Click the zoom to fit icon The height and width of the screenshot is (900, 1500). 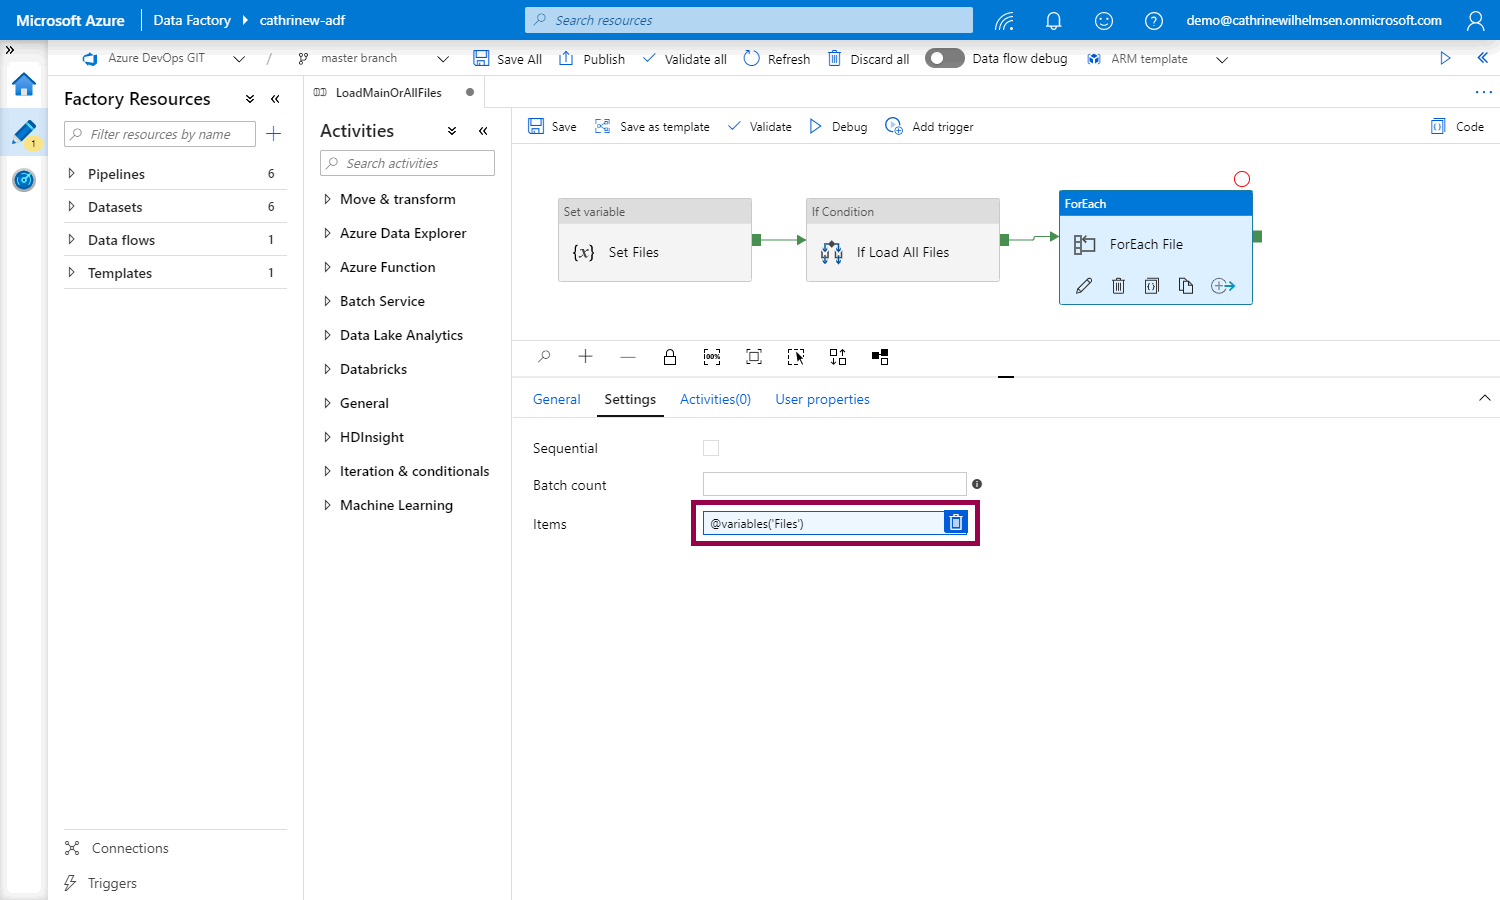point(754,357)
